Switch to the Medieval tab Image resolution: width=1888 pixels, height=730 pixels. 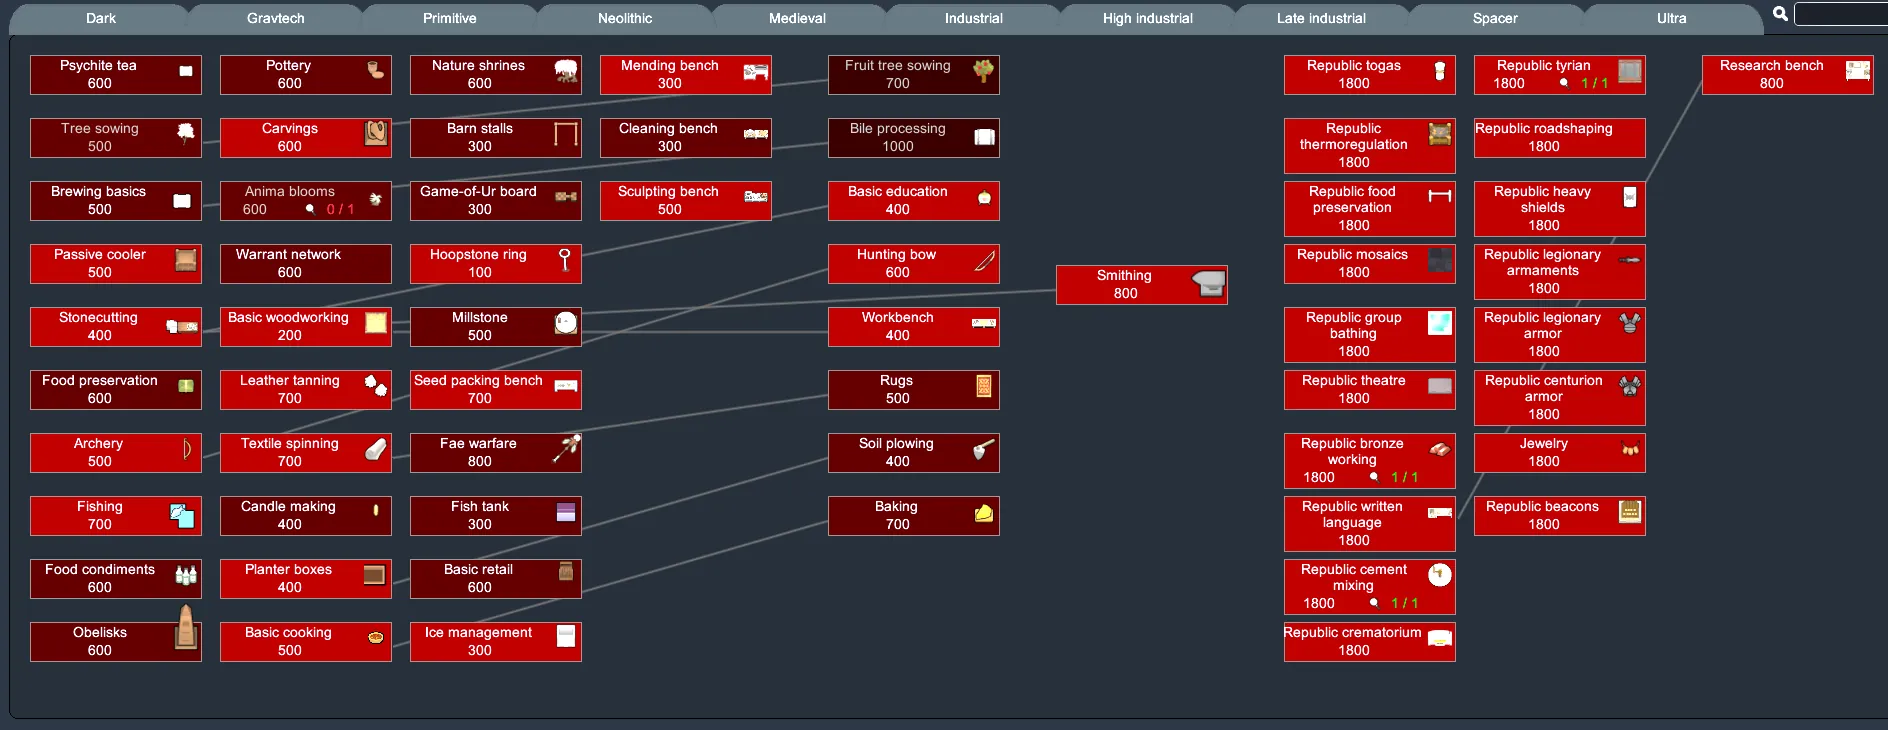[797, 18]
